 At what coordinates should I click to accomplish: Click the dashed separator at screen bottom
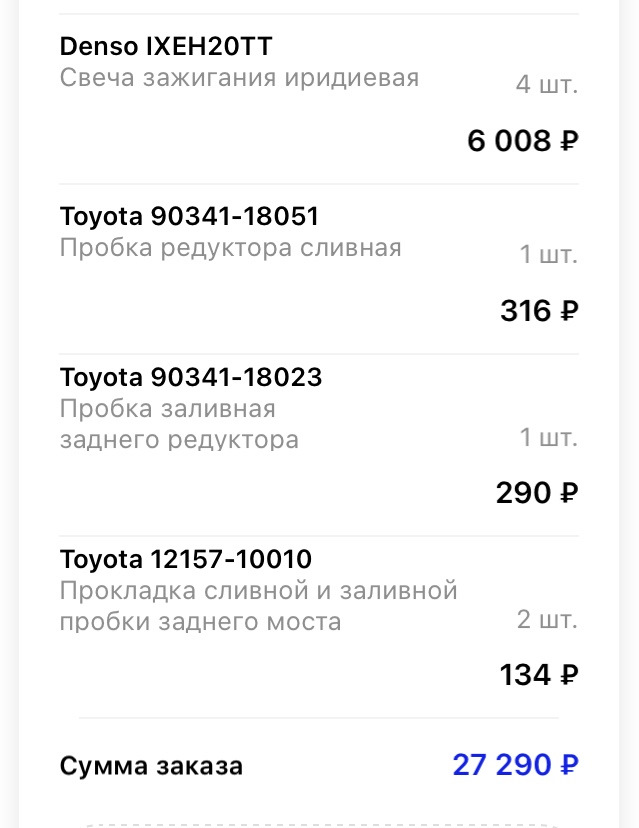pos(320,824)
